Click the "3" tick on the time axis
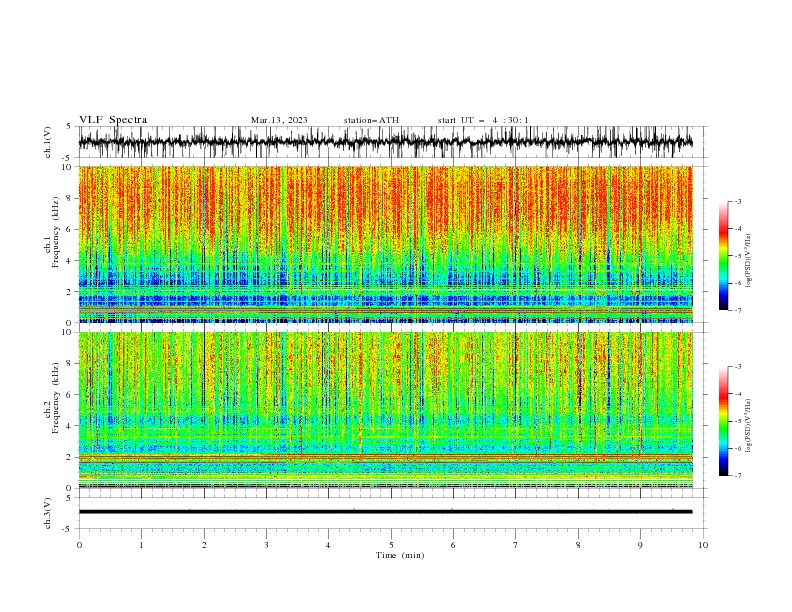Viewport: 792px width, 612px height. click(x=266, y=545)
